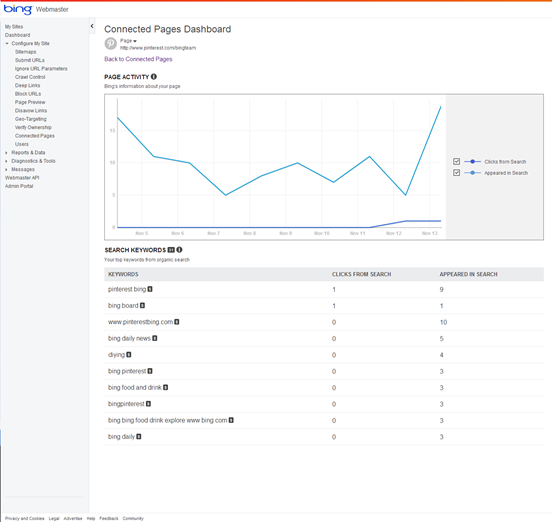Expand the Diagnostics & Tools section
This screenshot has height=522, width=552.
pos(7,161)
